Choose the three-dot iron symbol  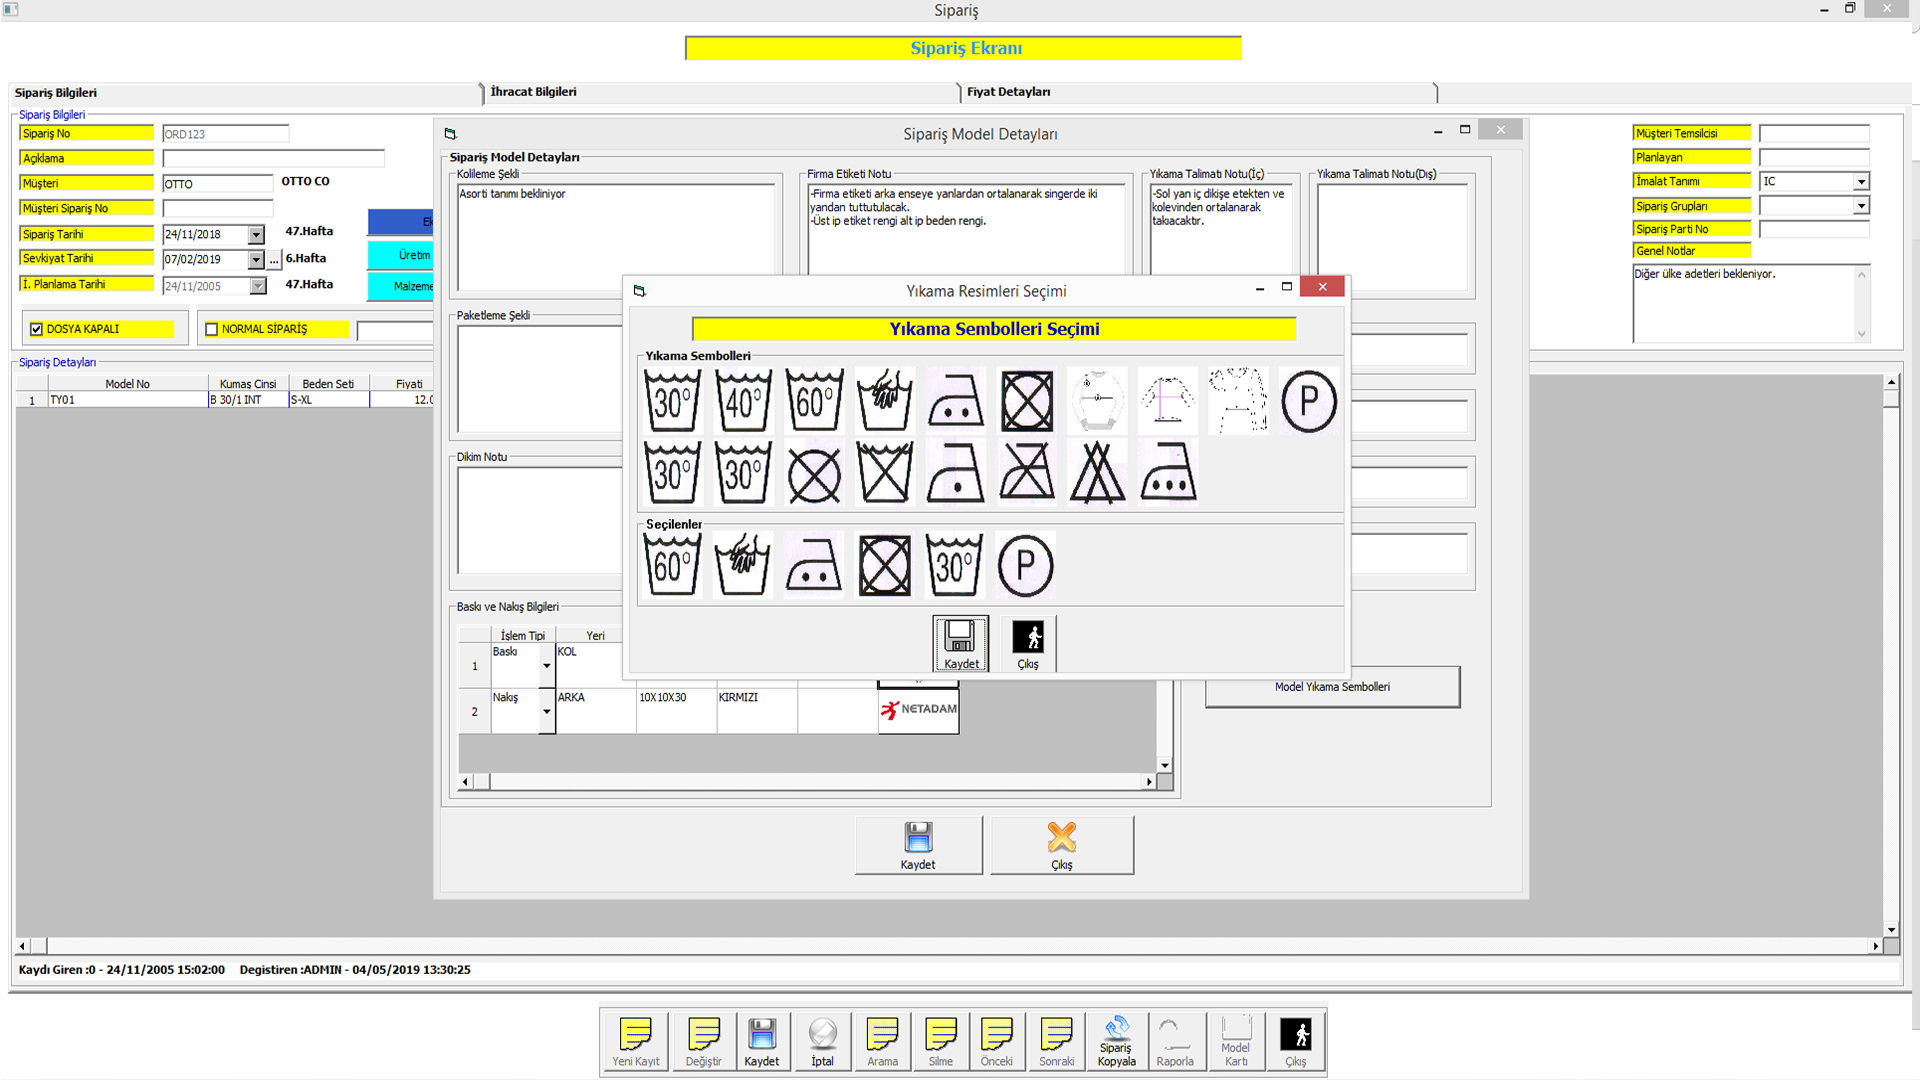click(x=1167, y=473)
